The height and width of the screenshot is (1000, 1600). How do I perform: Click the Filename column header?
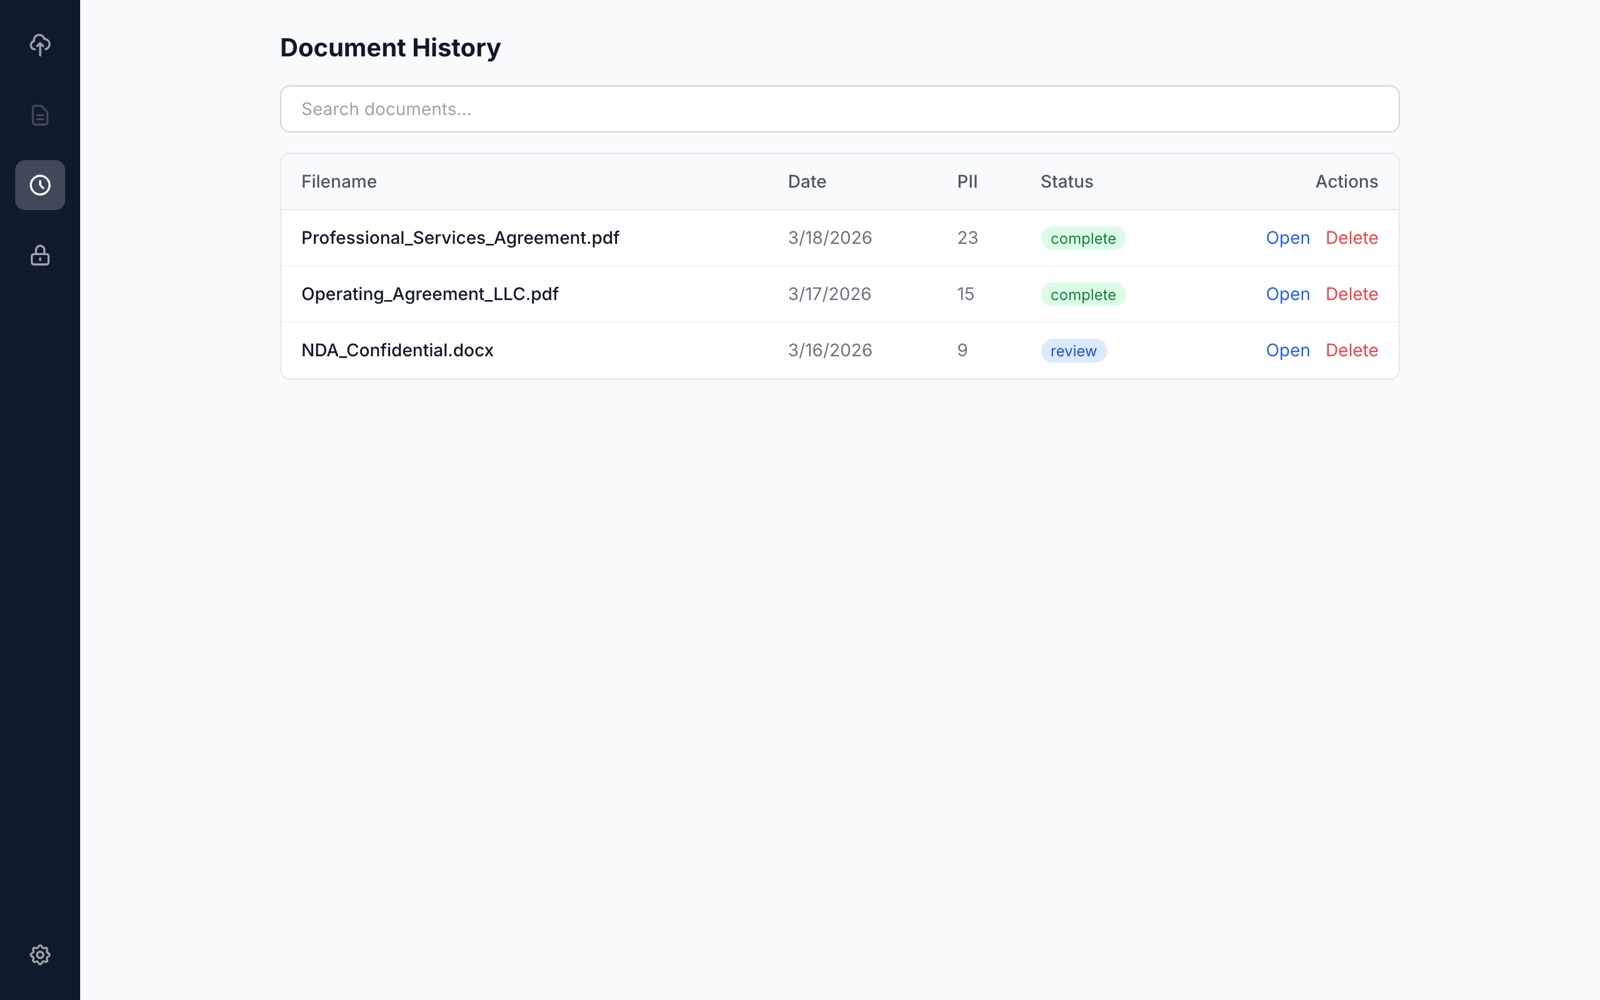tap(339, 182)
